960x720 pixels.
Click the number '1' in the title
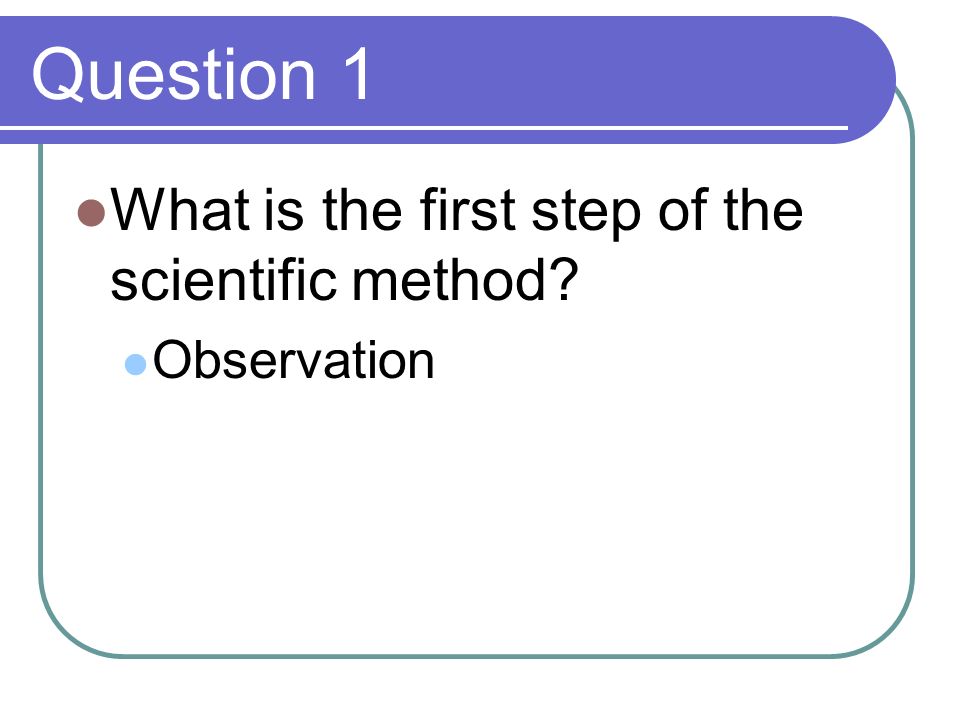tap(358, 73)
